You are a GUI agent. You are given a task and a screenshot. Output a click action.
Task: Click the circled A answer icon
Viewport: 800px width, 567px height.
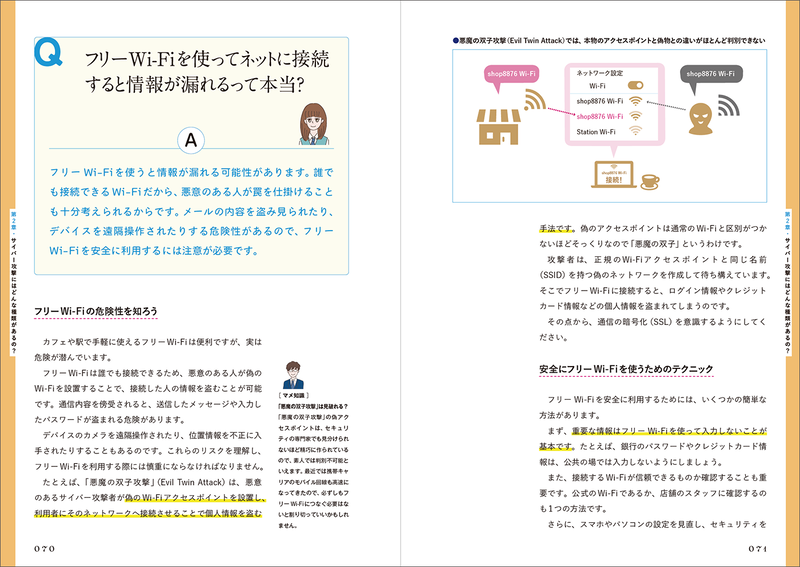(x=191, y=140)
